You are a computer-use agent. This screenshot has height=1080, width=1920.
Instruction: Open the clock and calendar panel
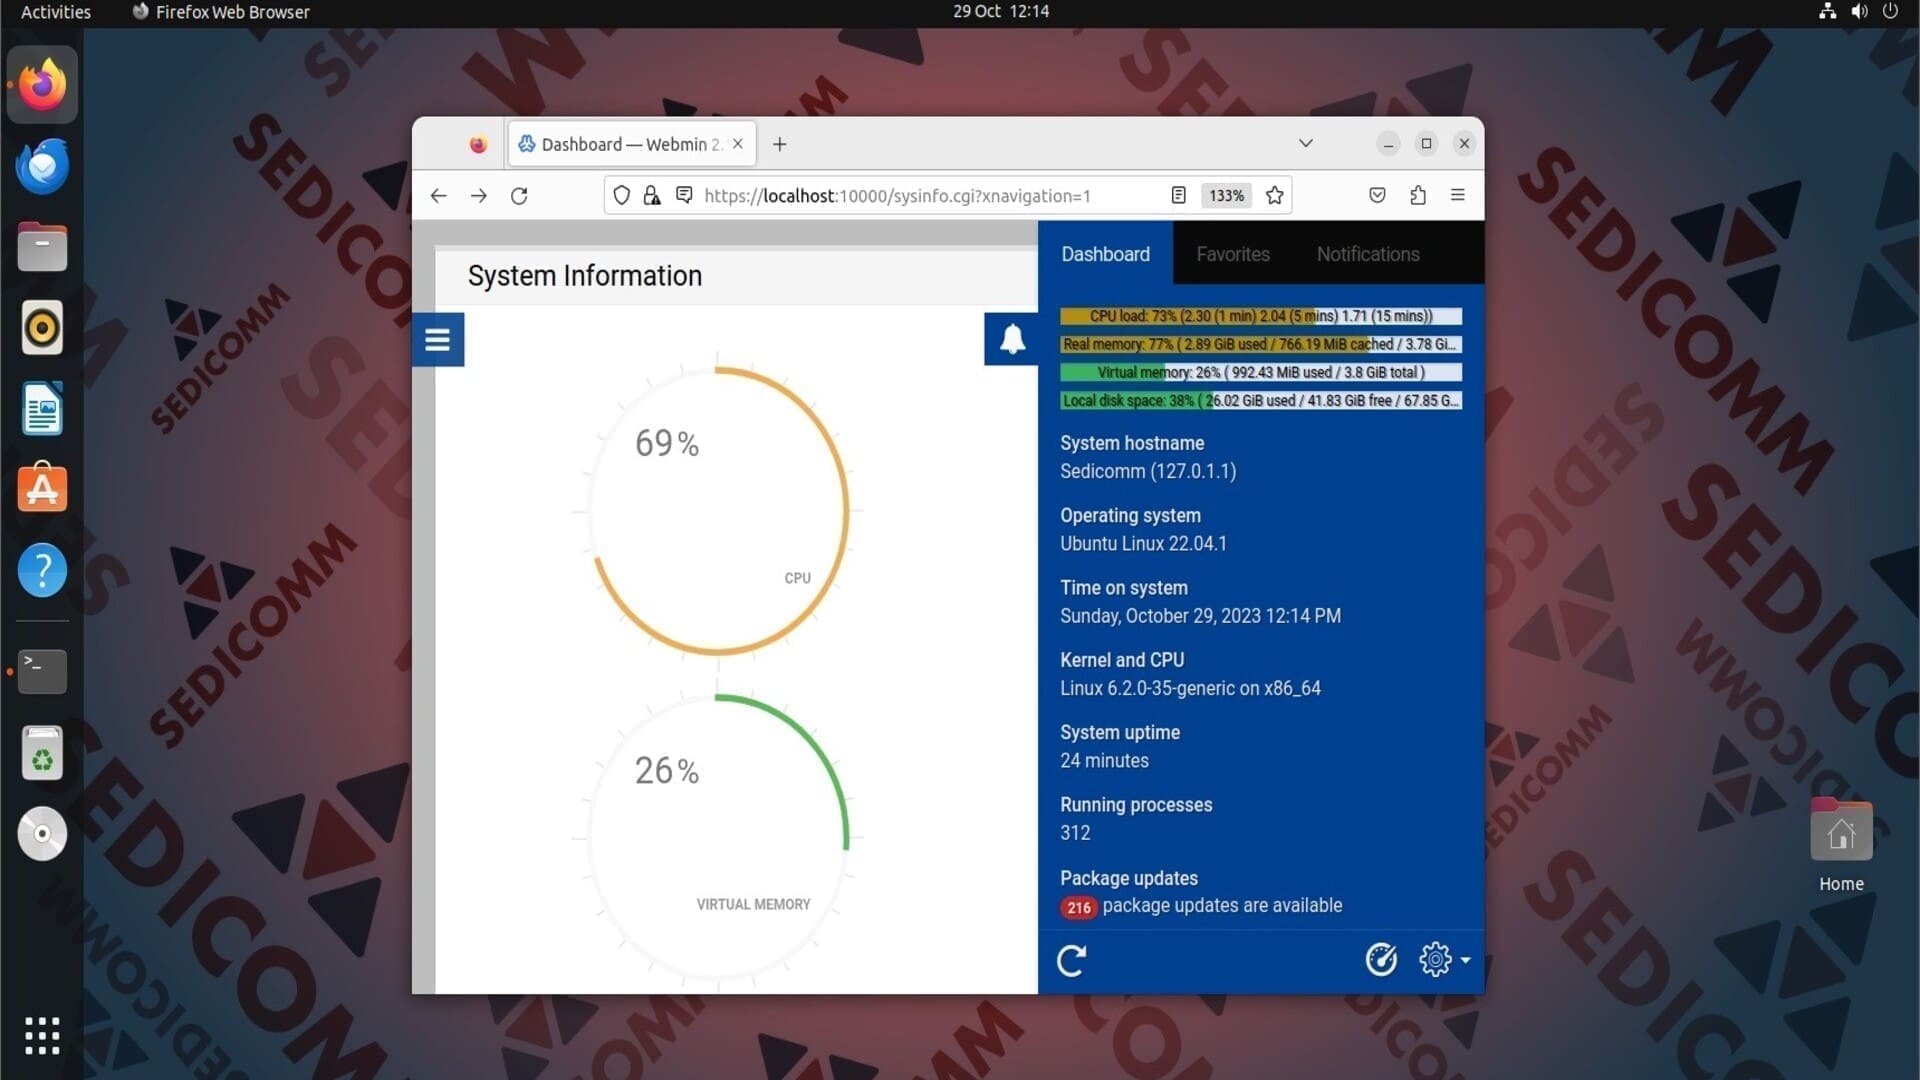[x=1001, y=11]
